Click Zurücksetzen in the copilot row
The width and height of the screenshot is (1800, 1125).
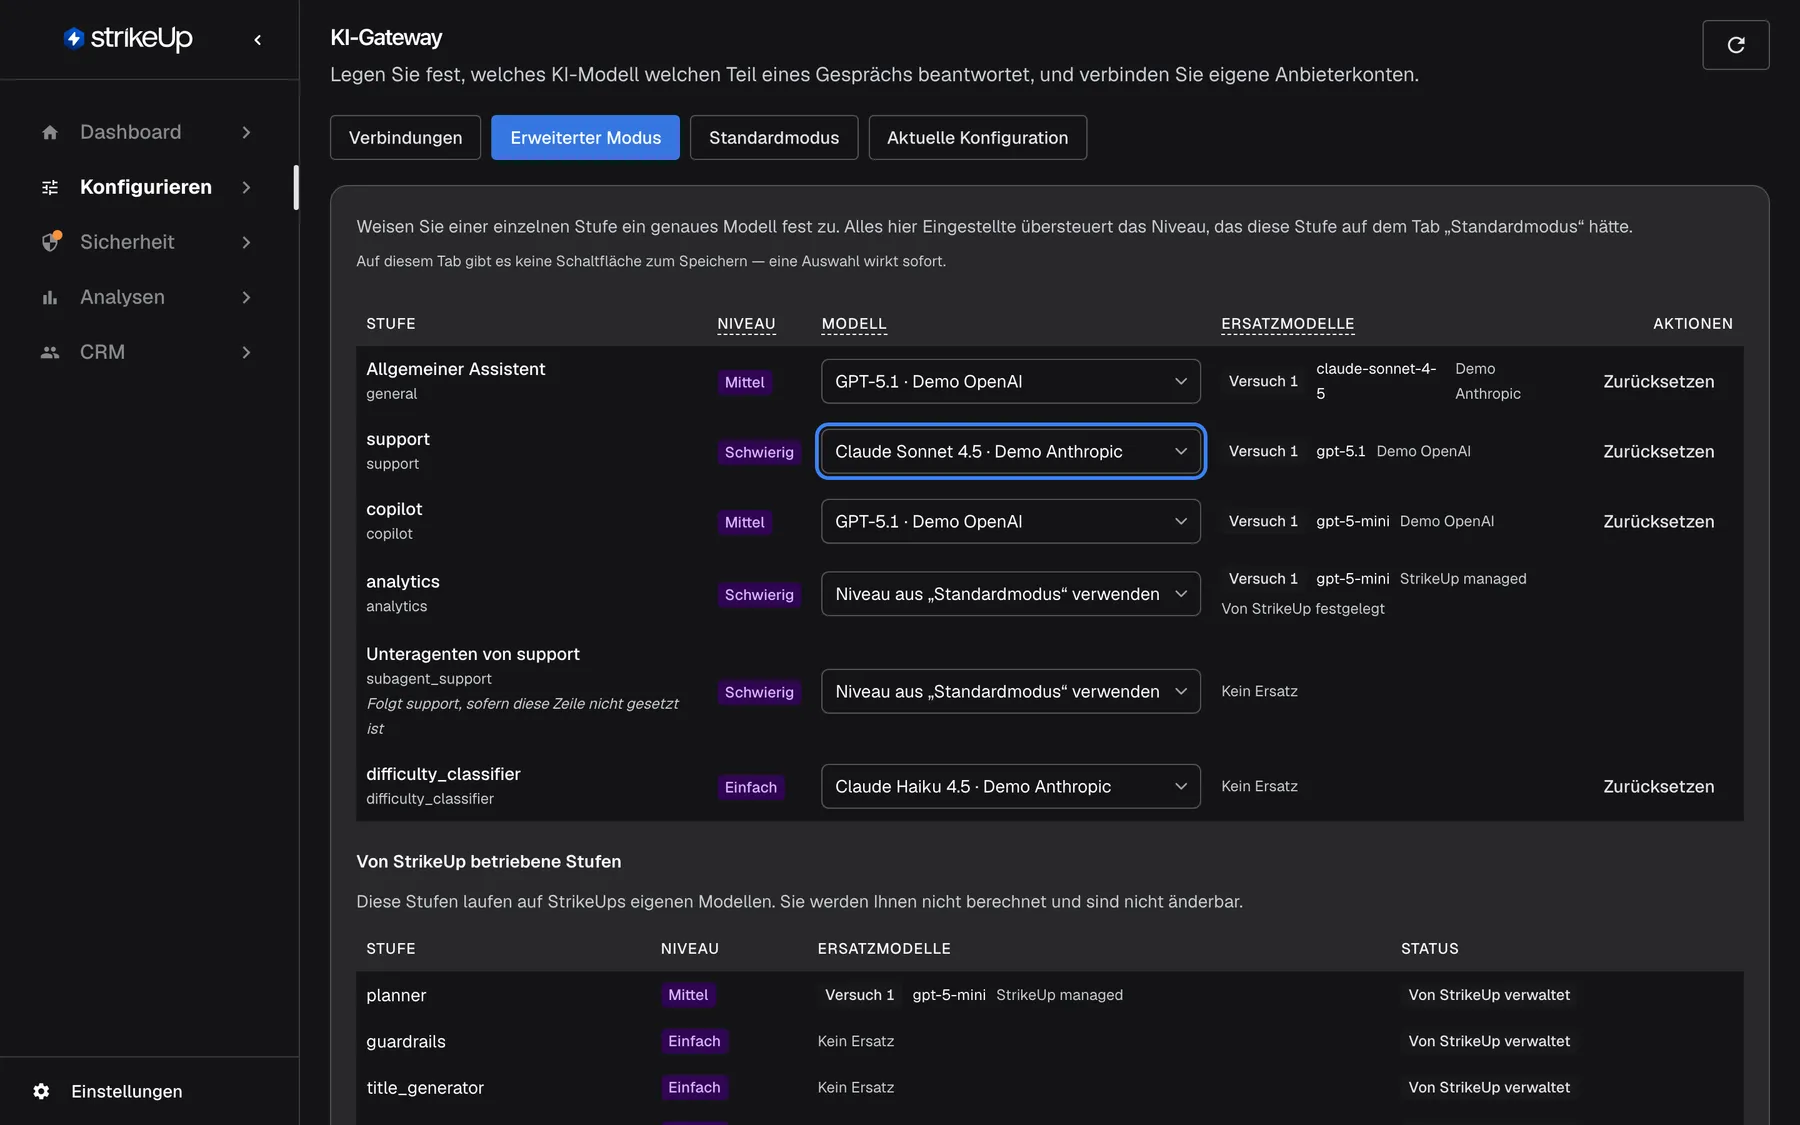(x=1658, y=521)
